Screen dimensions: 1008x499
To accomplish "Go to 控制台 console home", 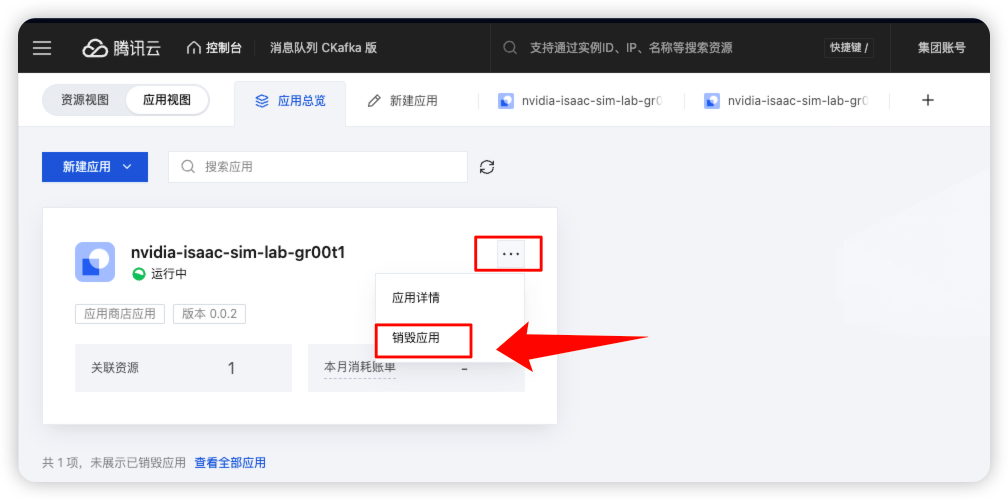I will coord(214,48).
